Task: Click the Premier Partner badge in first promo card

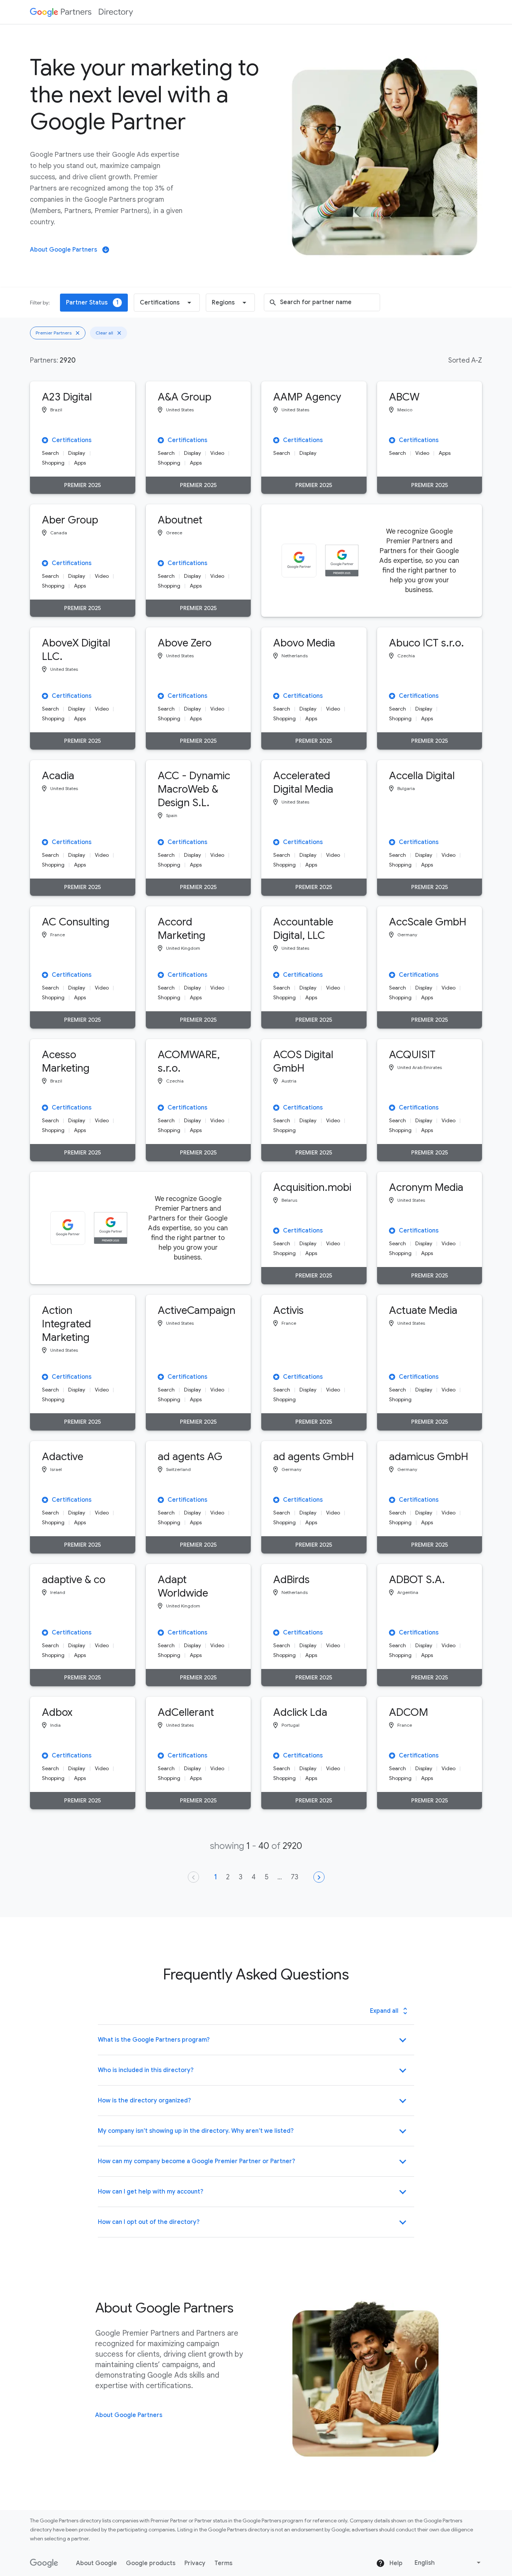Action: (342, 559)
